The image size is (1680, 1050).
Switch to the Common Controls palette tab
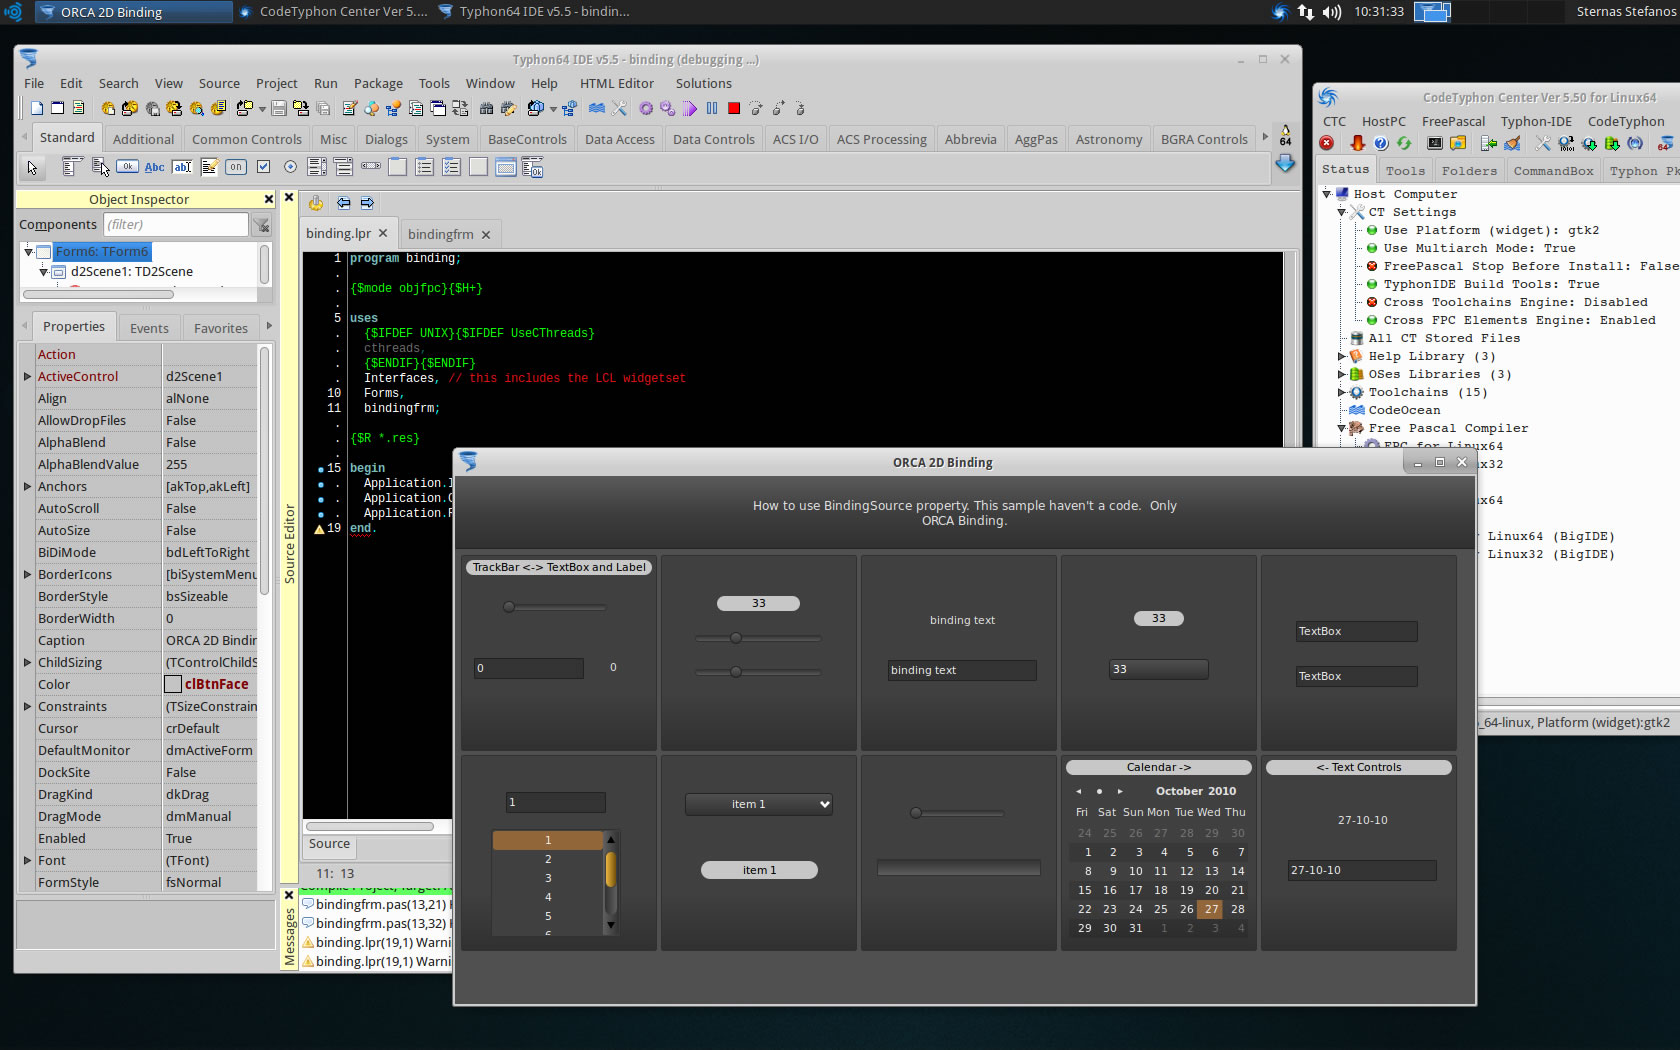click(247, 139)
